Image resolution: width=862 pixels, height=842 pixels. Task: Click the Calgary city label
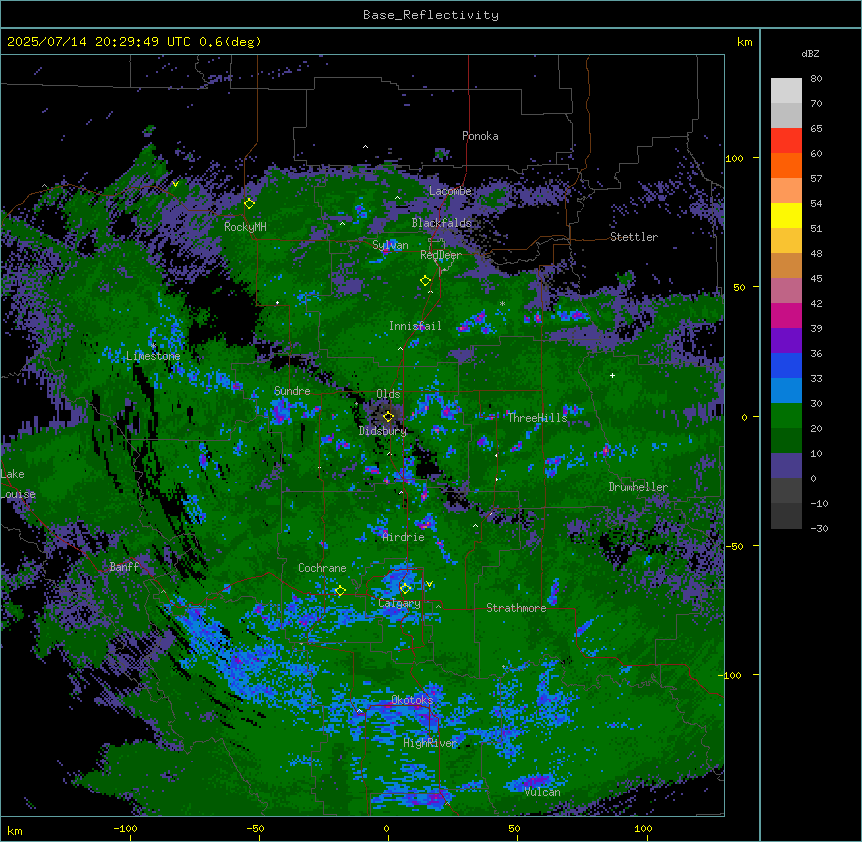[x=399, y=603]
